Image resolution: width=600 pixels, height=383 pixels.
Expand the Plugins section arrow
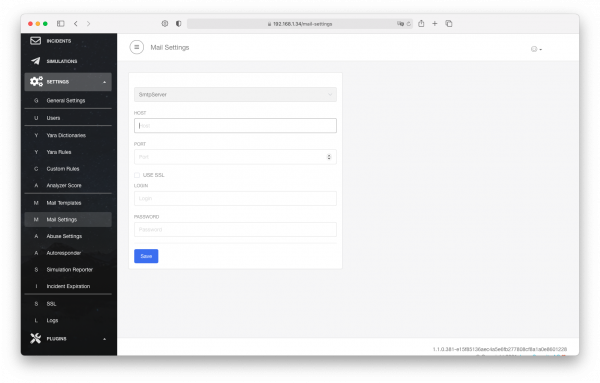click(104, 339)
